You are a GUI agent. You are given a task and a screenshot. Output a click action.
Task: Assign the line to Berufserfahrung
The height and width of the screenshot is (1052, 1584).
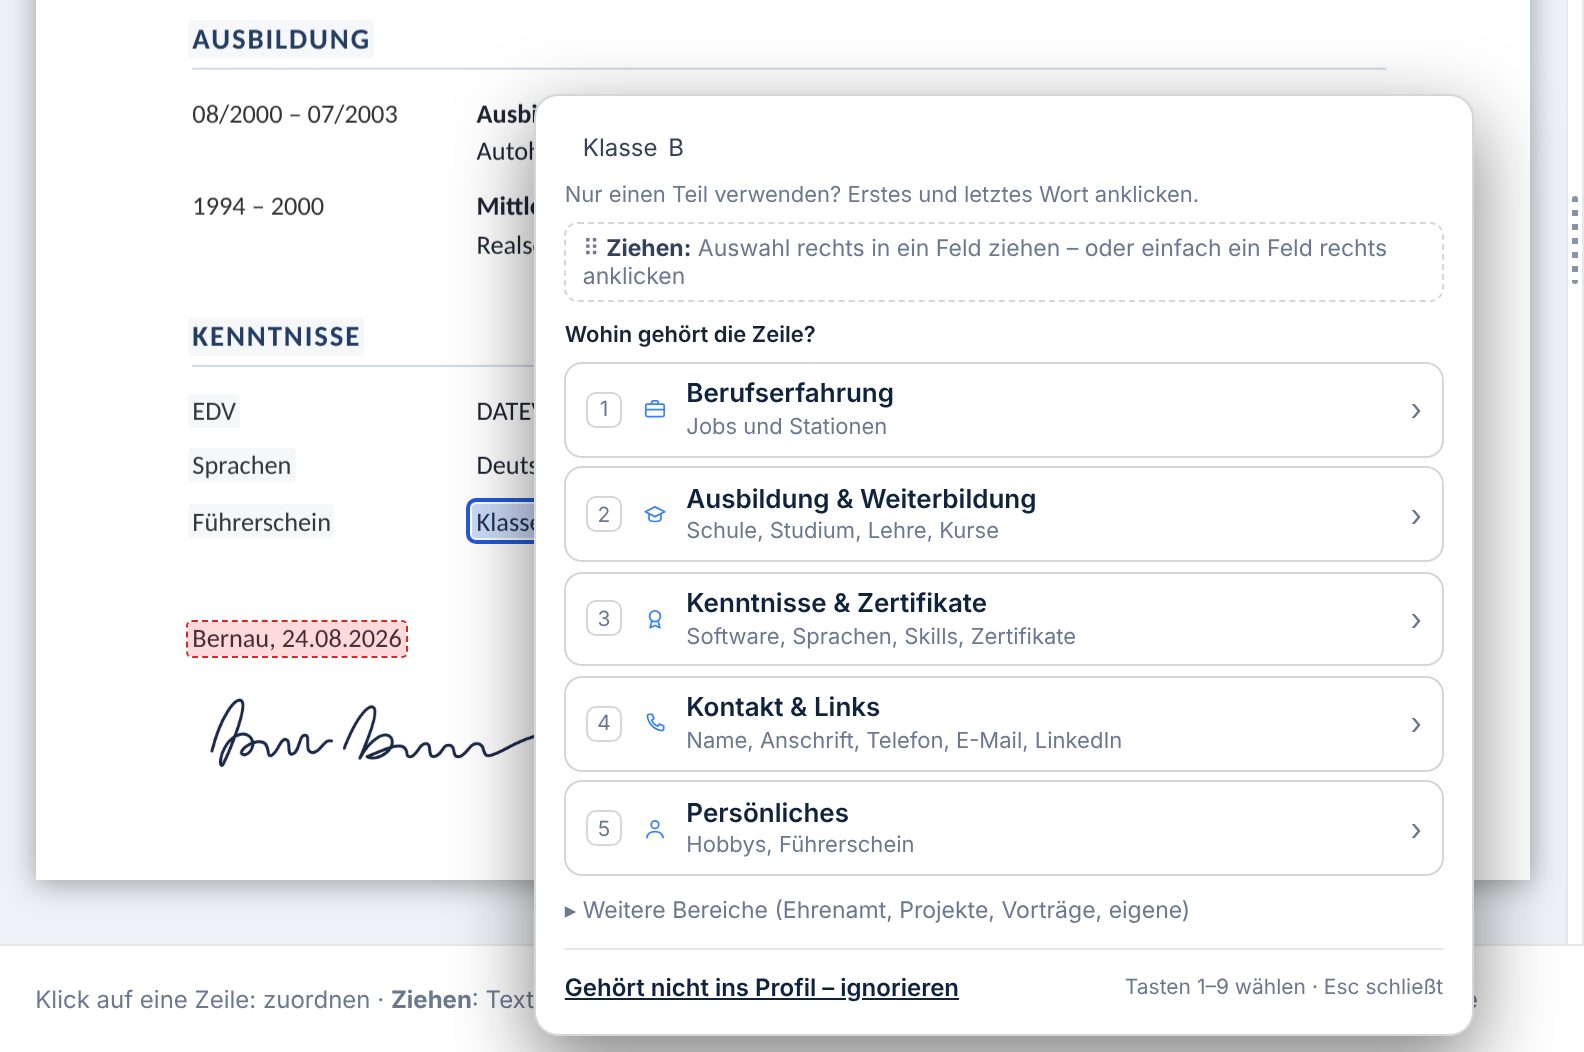(x=1004, y=410)
